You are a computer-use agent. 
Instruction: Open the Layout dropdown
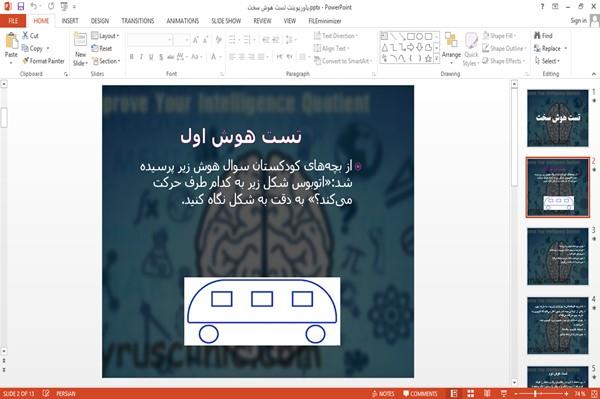105,36
